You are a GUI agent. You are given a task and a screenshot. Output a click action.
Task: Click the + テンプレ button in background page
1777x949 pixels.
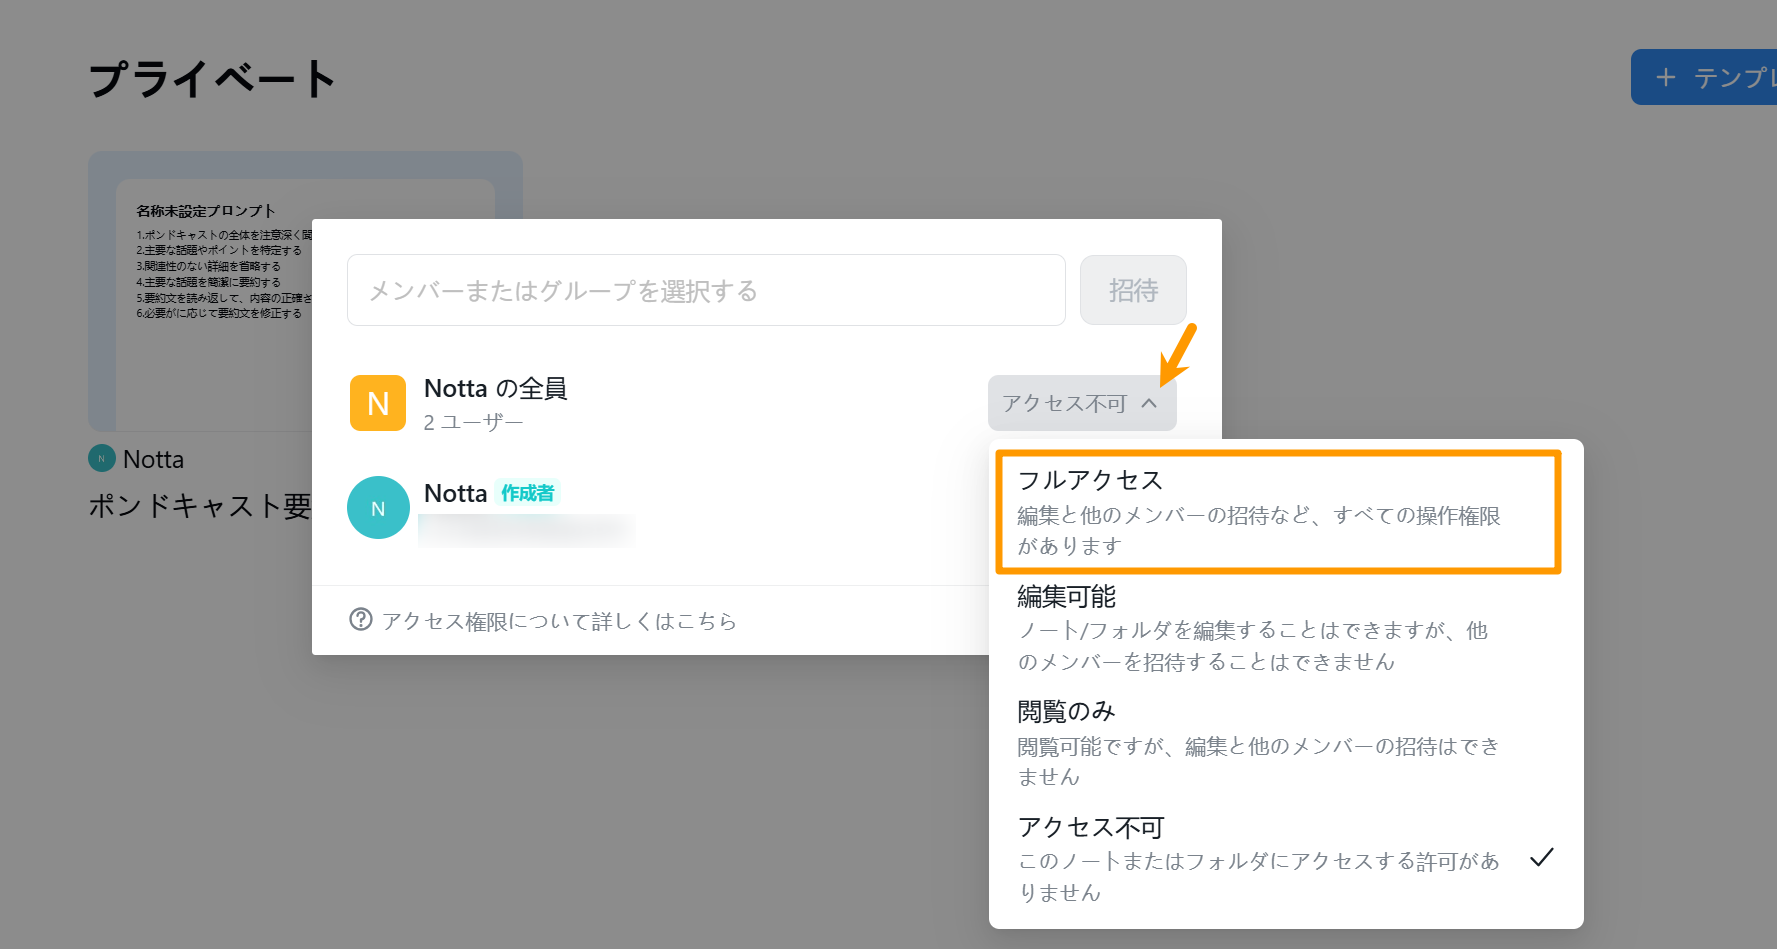tap(1704, 77)
